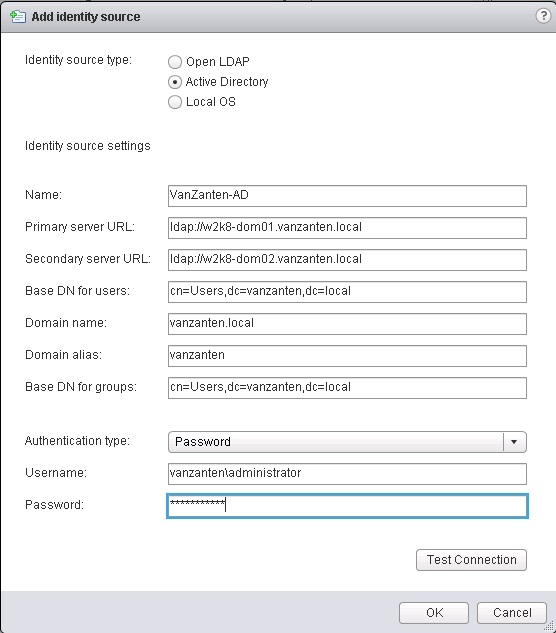
Task: Click the Domain name input field
Action: [347, 323]
